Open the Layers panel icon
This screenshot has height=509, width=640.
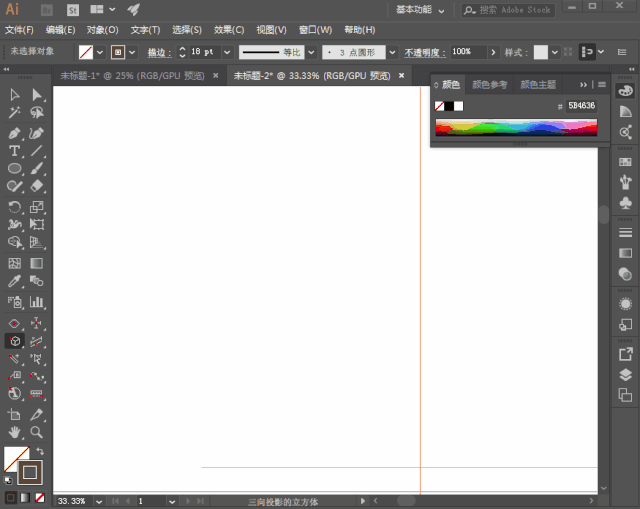[625, 375]
